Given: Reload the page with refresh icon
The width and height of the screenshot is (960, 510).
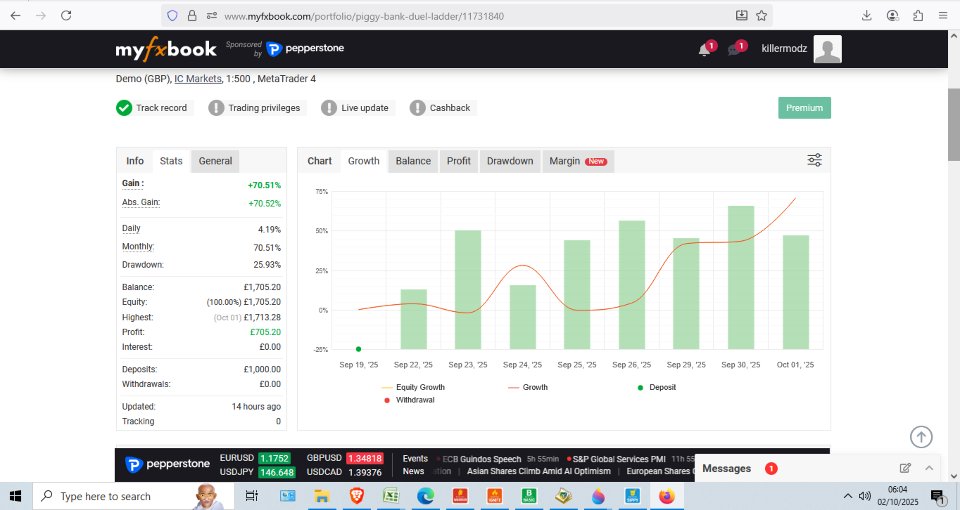Looking at the screenshot, I should pos(66,16).
